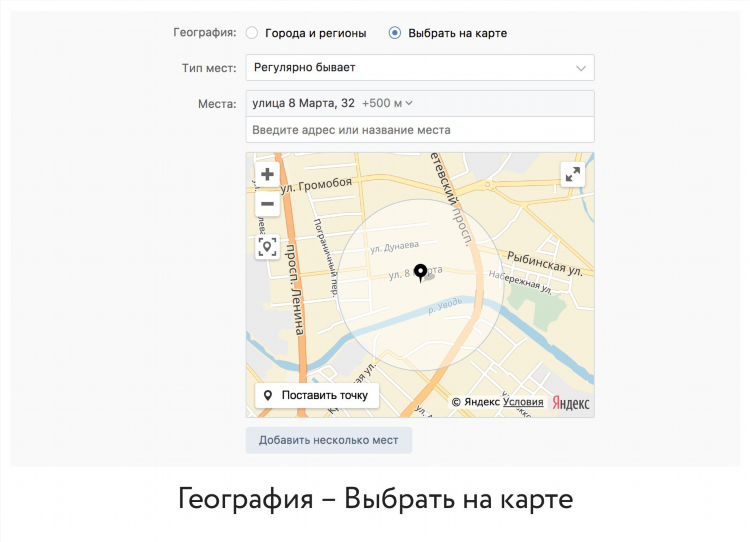Zoom in the map with plus icon
The image size is (750, 542).
(x=267, y=174)
